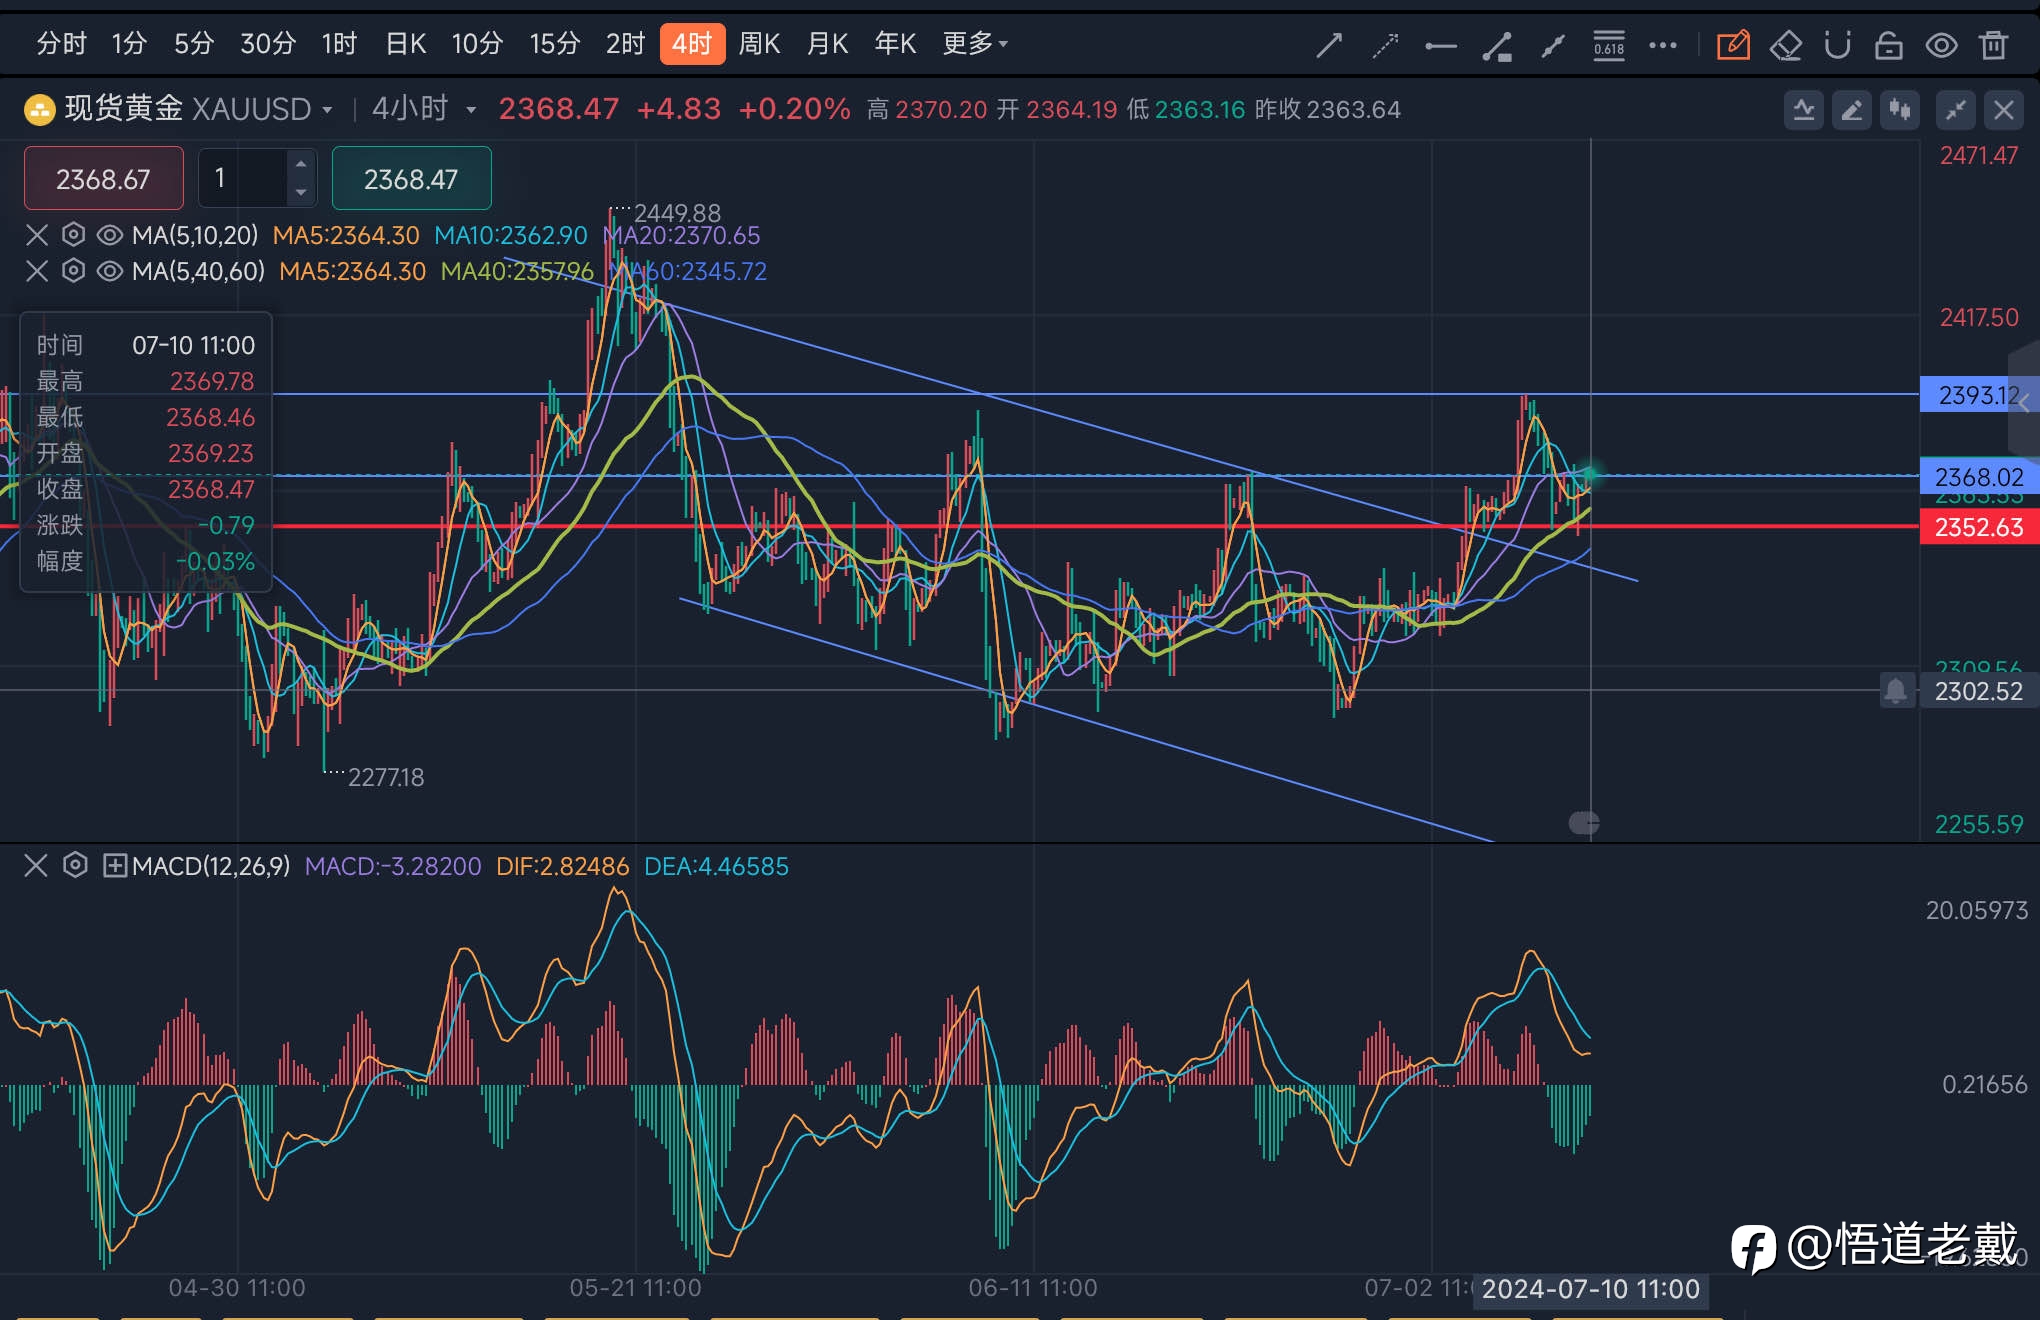Select the price-label trend line tool
Viewport: 2040px width, 1320px height.
[x=1497, y=45]
